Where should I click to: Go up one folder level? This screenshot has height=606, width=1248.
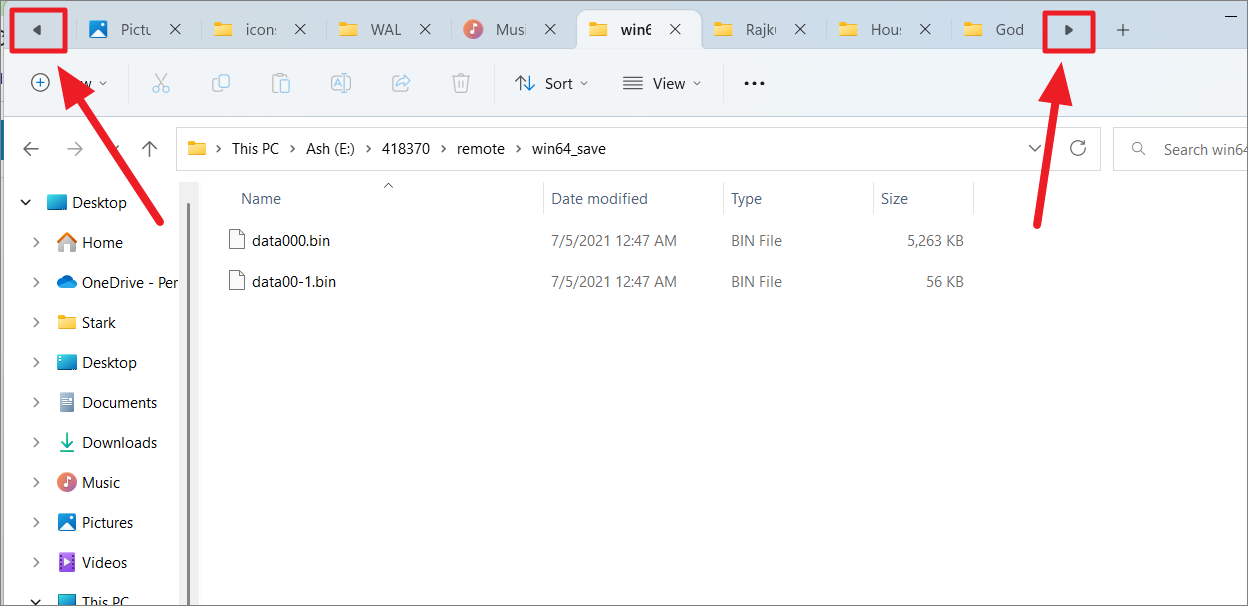click(x=150, y=149)
